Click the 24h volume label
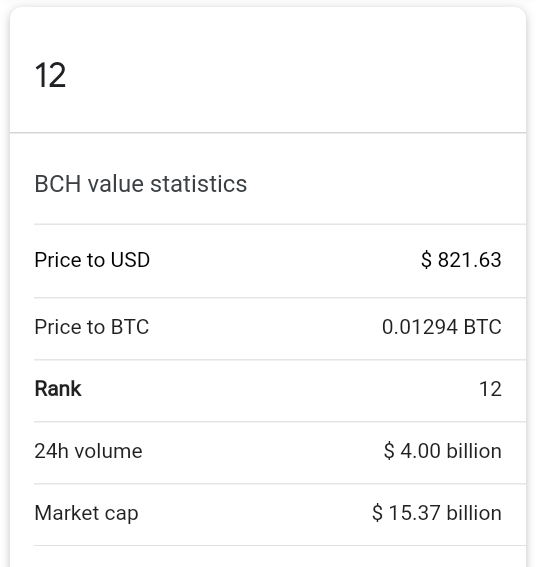 pyautogui.click(x=88, y=451)
